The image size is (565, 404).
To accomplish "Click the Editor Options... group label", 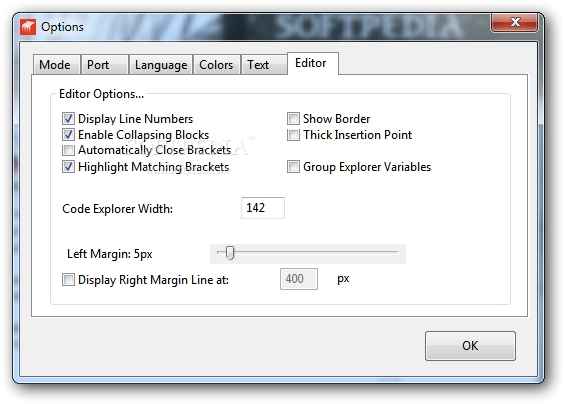I will [x=101, y=94].
